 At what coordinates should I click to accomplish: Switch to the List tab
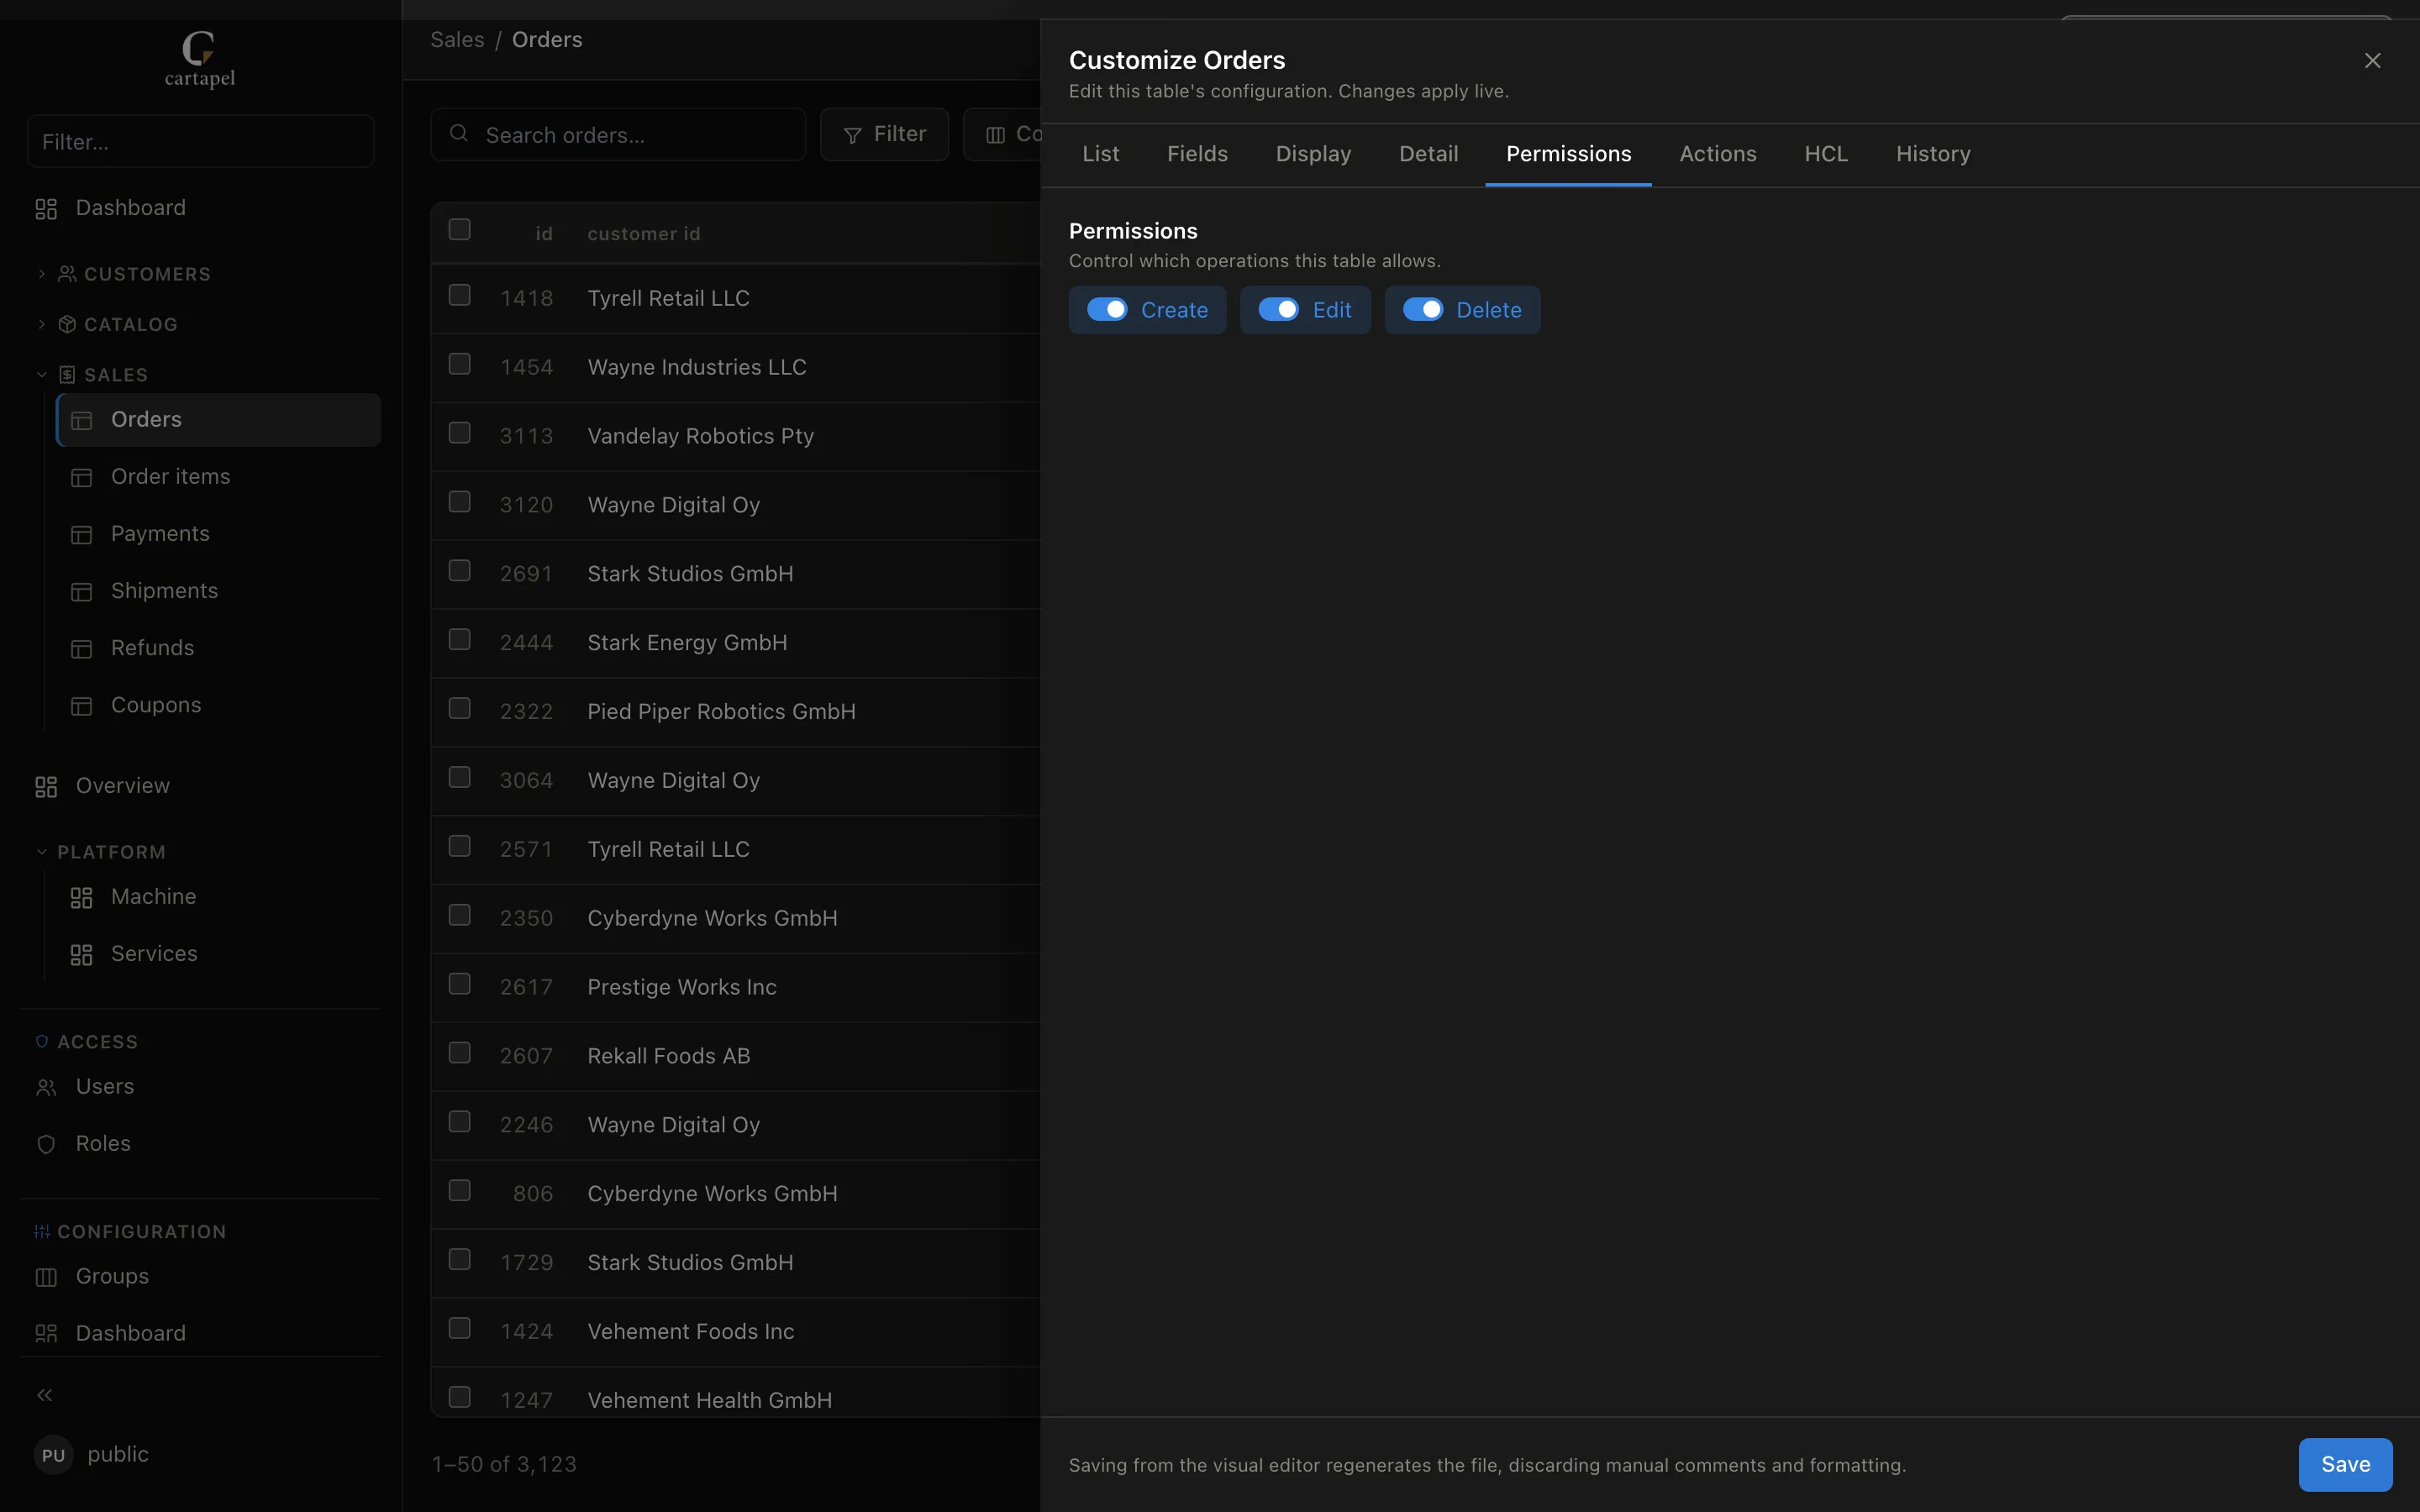(x=1101, y=154)
